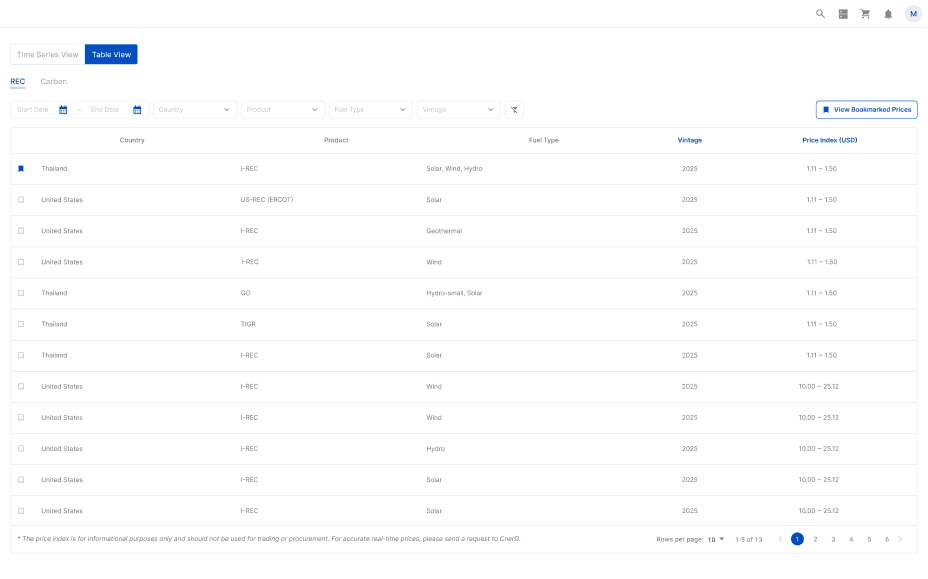
Task: Click the search magnifier icon in header
Action: click(821, 14)
